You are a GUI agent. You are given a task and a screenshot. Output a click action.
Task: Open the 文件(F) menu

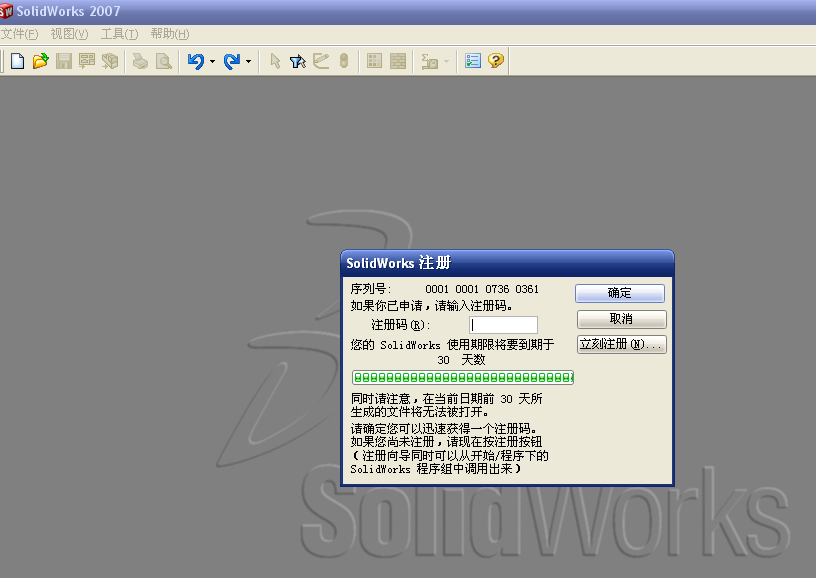20,34
